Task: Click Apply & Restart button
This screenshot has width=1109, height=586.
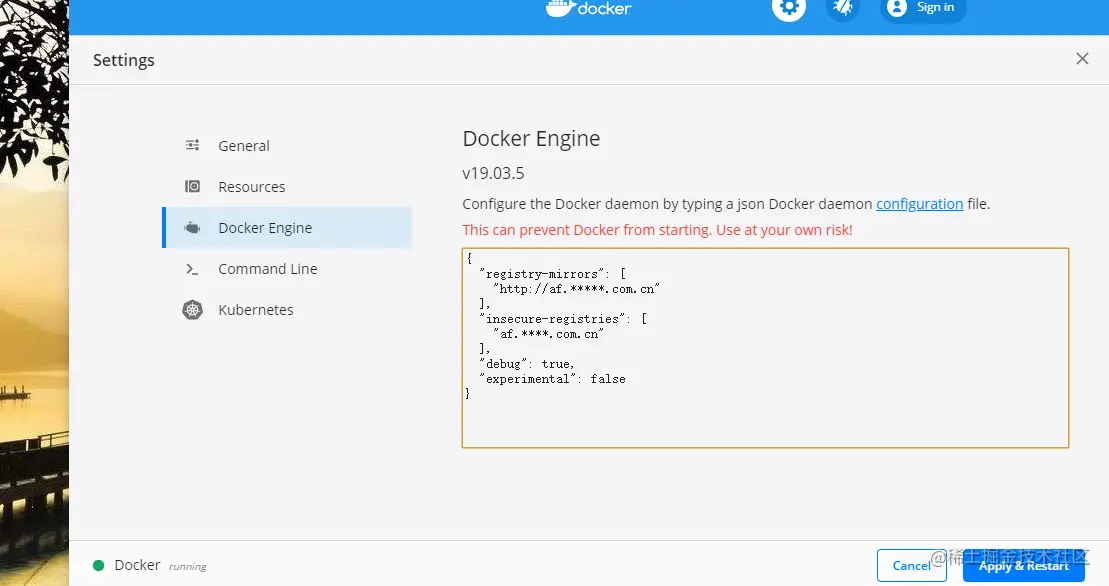Action: (1023, 566)
